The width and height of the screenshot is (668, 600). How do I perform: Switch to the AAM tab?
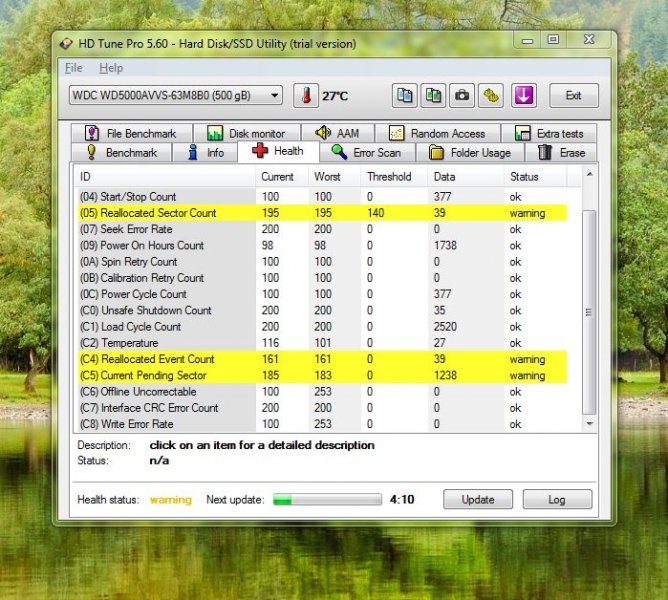click(338, 133)
